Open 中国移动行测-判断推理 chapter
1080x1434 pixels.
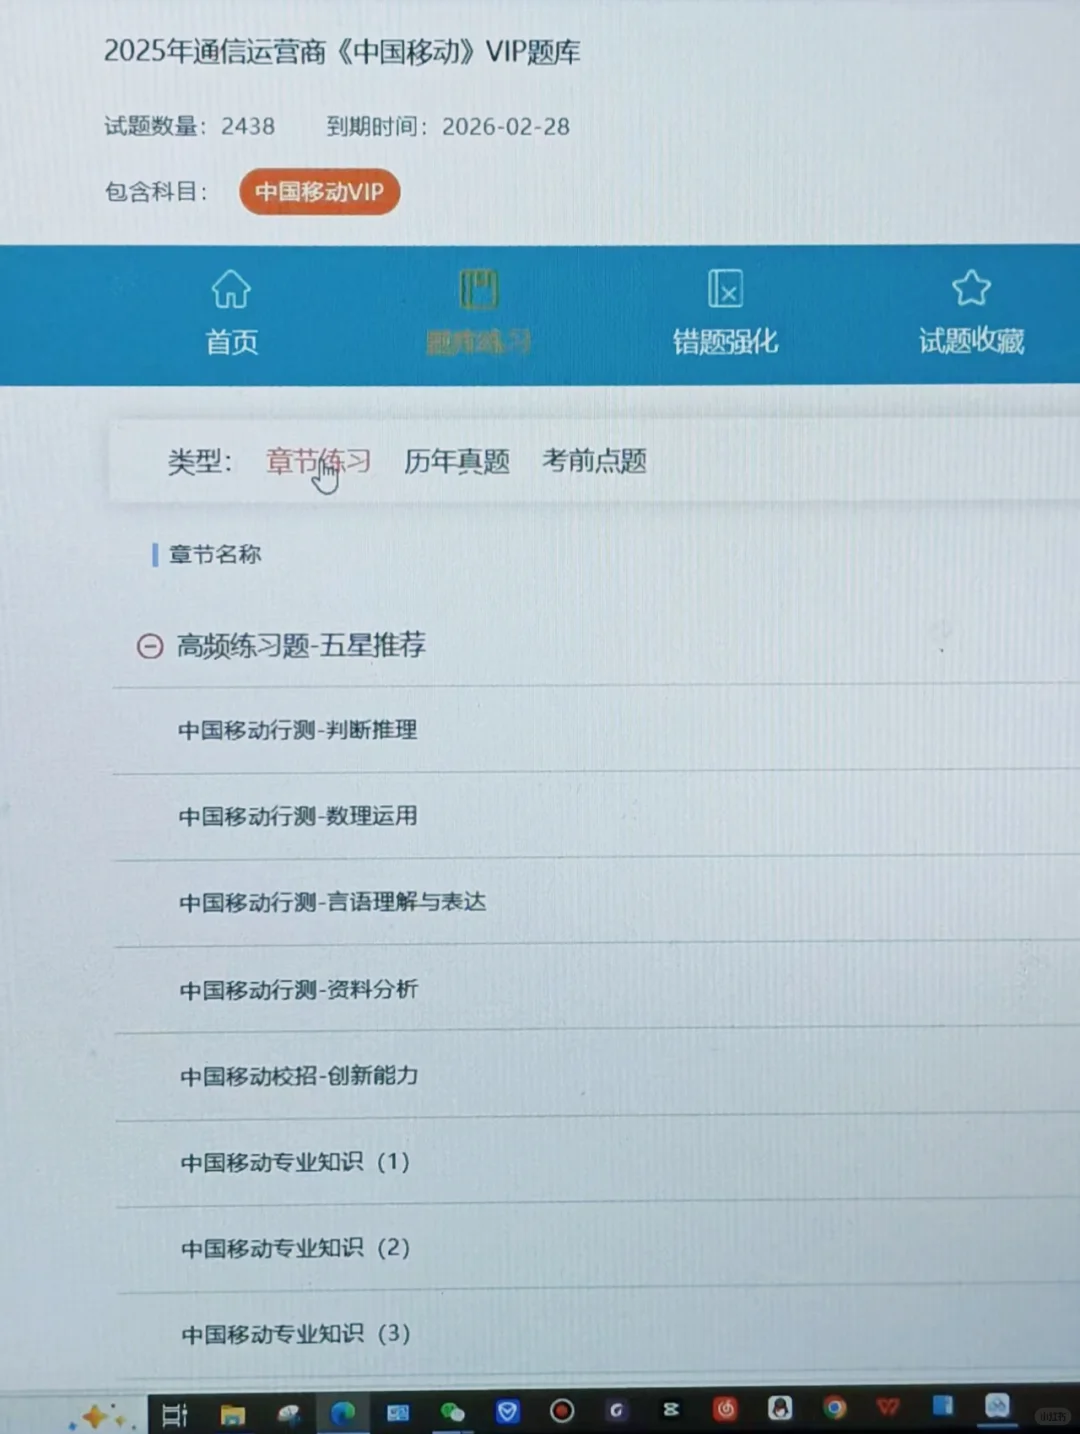[x=297, y=730]
